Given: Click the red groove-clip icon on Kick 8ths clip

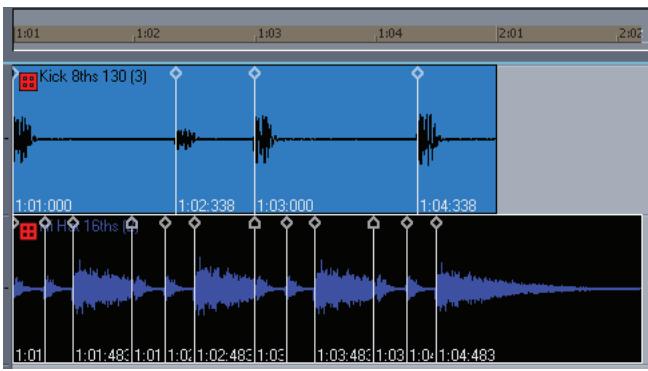Looking at the screenshot, I should click(29, 82).
